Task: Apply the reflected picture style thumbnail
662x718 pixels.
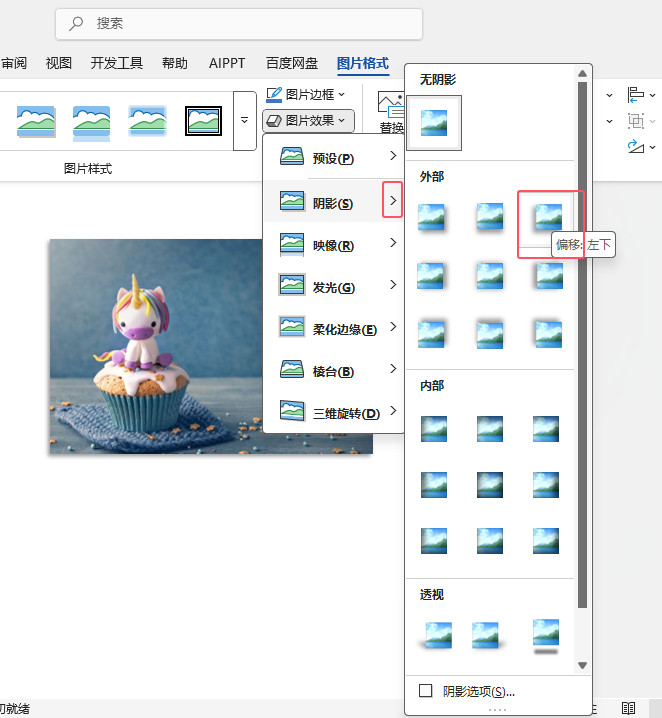Action: (92, 122)
